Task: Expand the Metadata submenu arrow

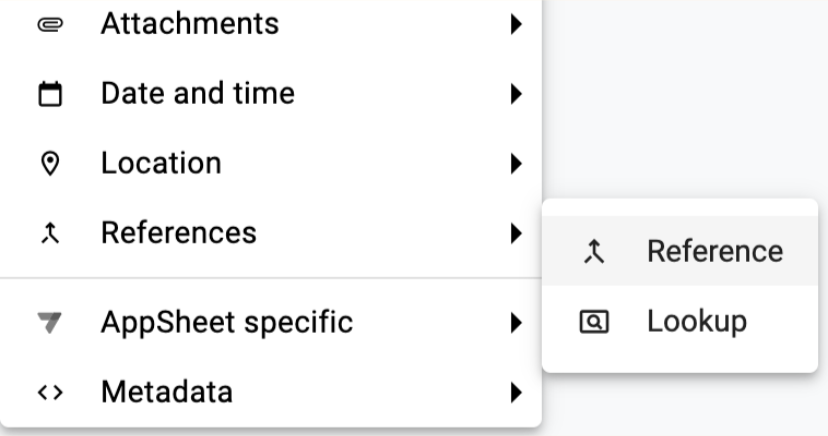Action: (x=516, y=392)
